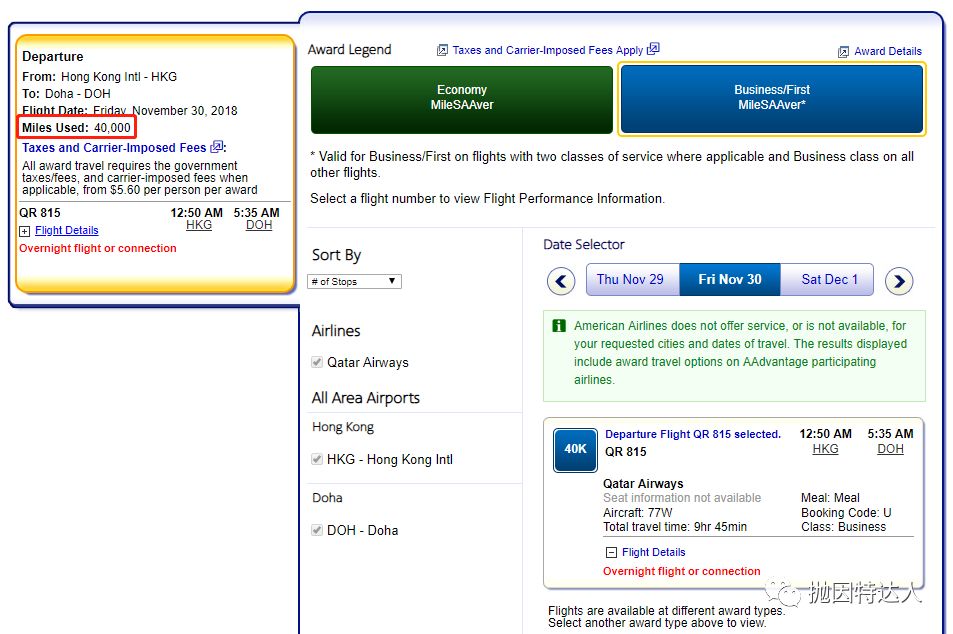Open Taxes and Carrier-Imposed Fees link in Departure panel
This screenshot has width=953, height=634.
(x=114, y=148)
